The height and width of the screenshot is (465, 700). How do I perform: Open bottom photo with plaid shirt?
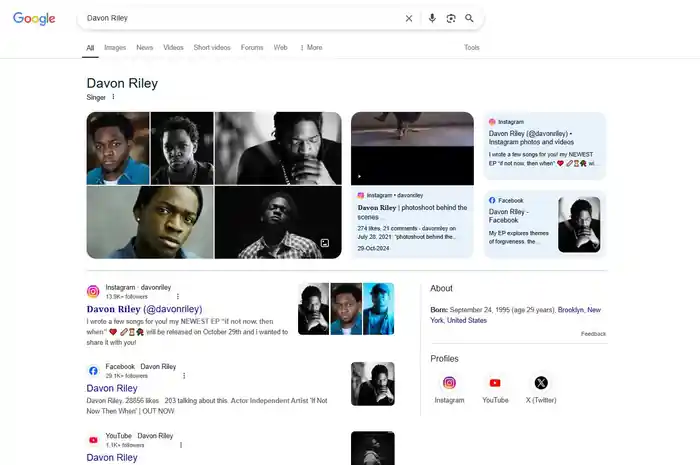tap(278, 222)
